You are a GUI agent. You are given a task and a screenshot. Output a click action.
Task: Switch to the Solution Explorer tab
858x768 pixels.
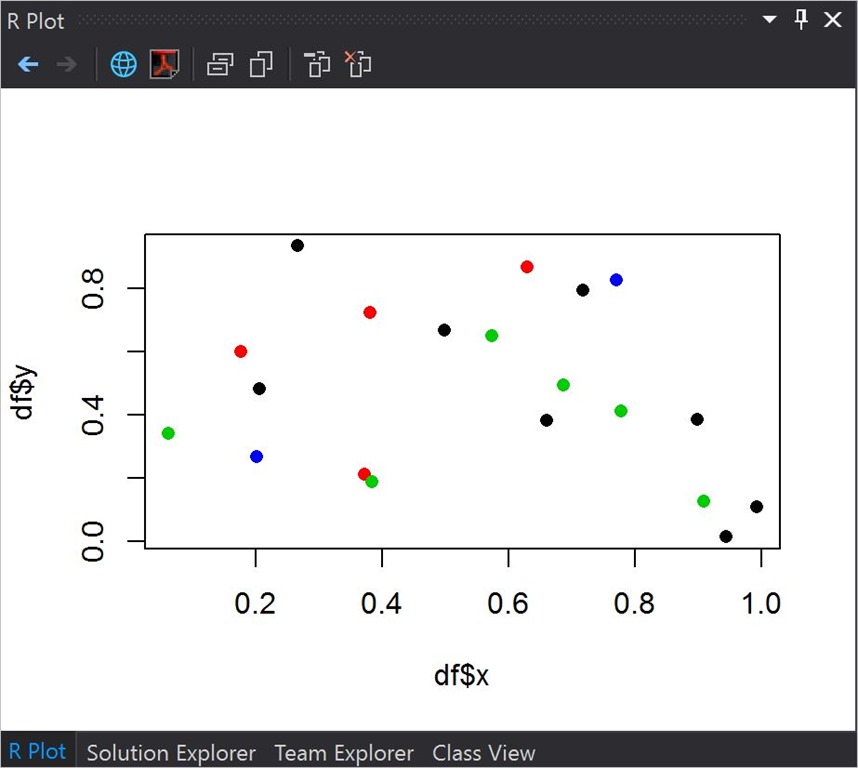171,752
